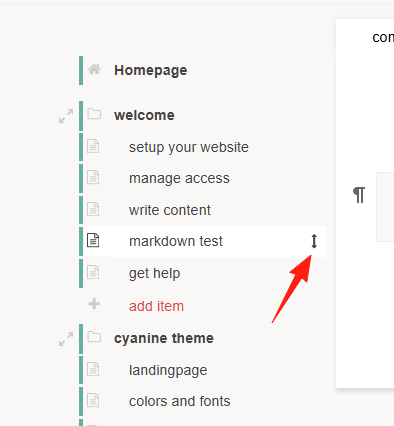
Task: Click the home icon beside Homepage
Action: 94,69
